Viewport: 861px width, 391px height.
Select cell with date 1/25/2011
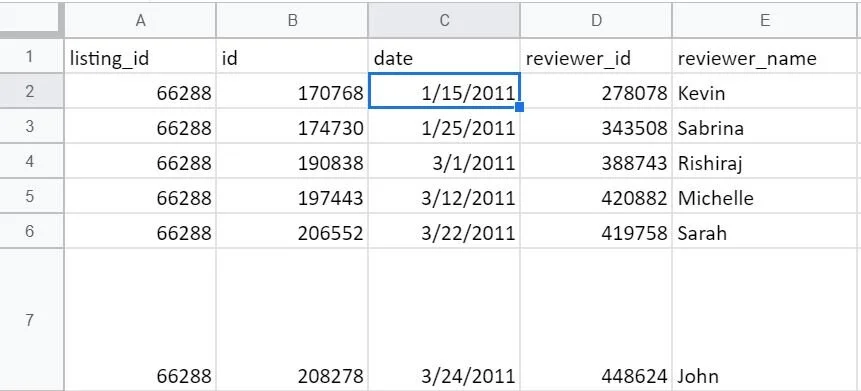pos(444,126)
